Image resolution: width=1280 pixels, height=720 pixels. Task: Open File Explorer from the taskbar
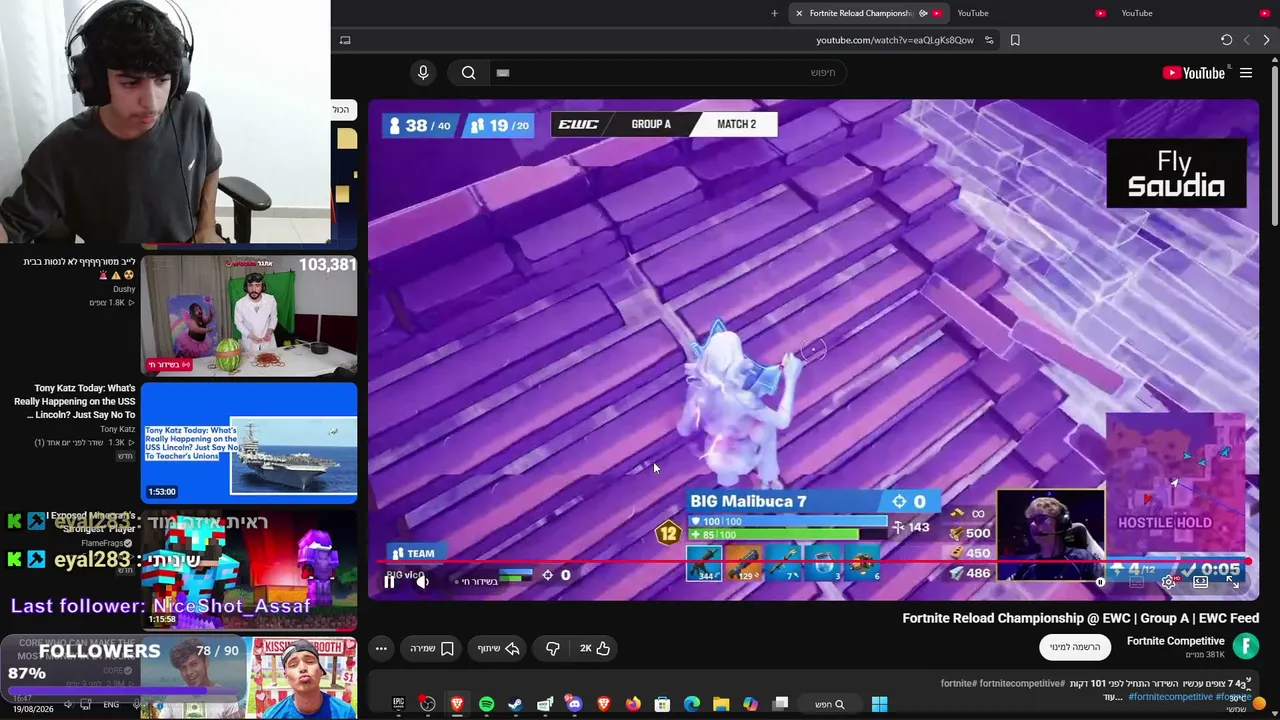(721, 704)
